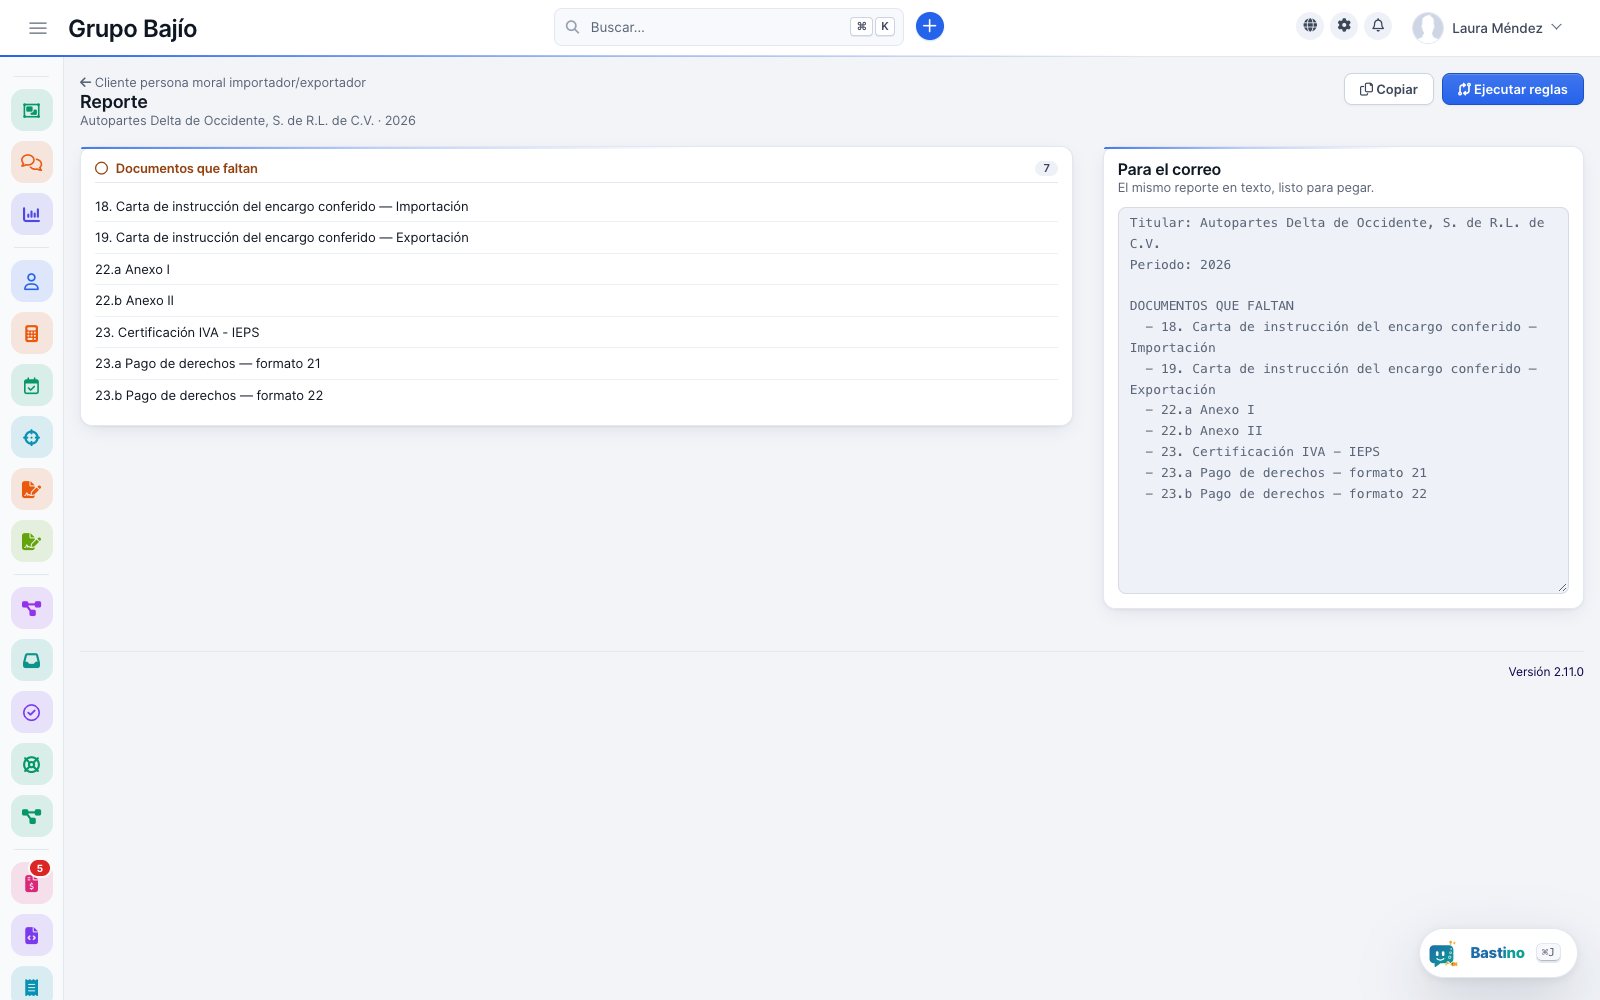Open the invoice icon with badge 5
This screenshot has height=1000, width=1600.
32,883
